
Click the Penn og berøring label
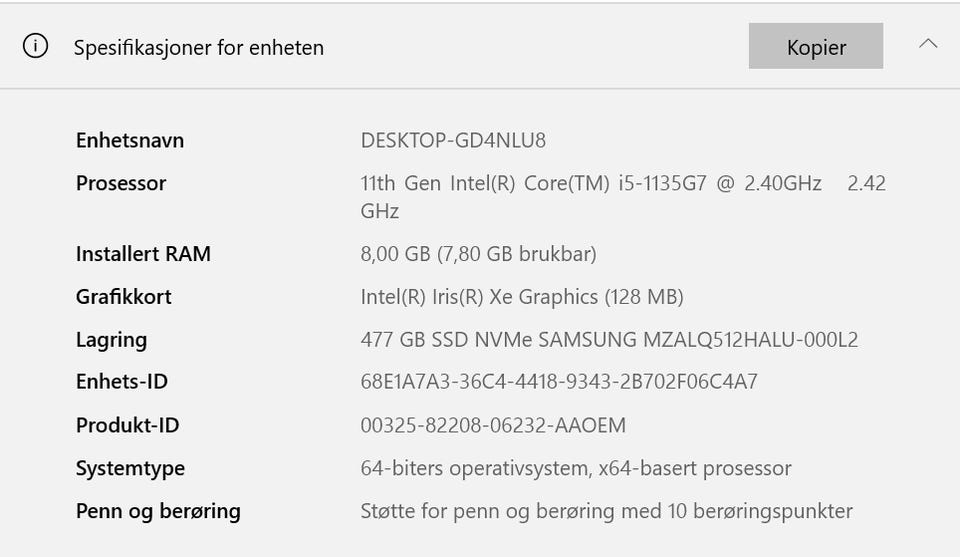click(158, 511)
